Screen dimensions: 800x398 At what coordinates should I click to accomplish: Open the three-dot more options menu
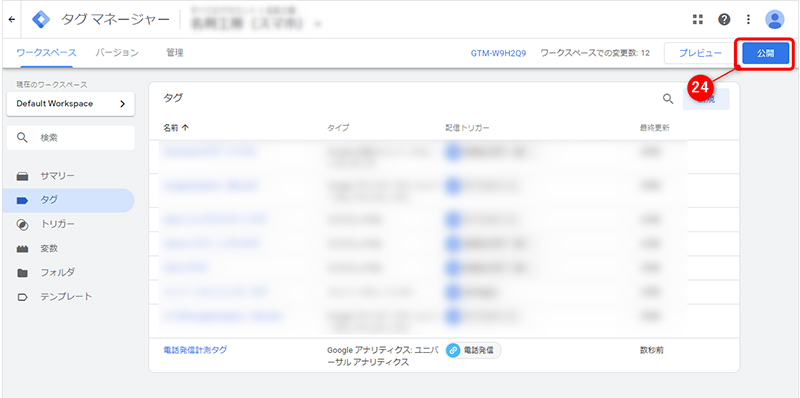[x=748, y=19]
